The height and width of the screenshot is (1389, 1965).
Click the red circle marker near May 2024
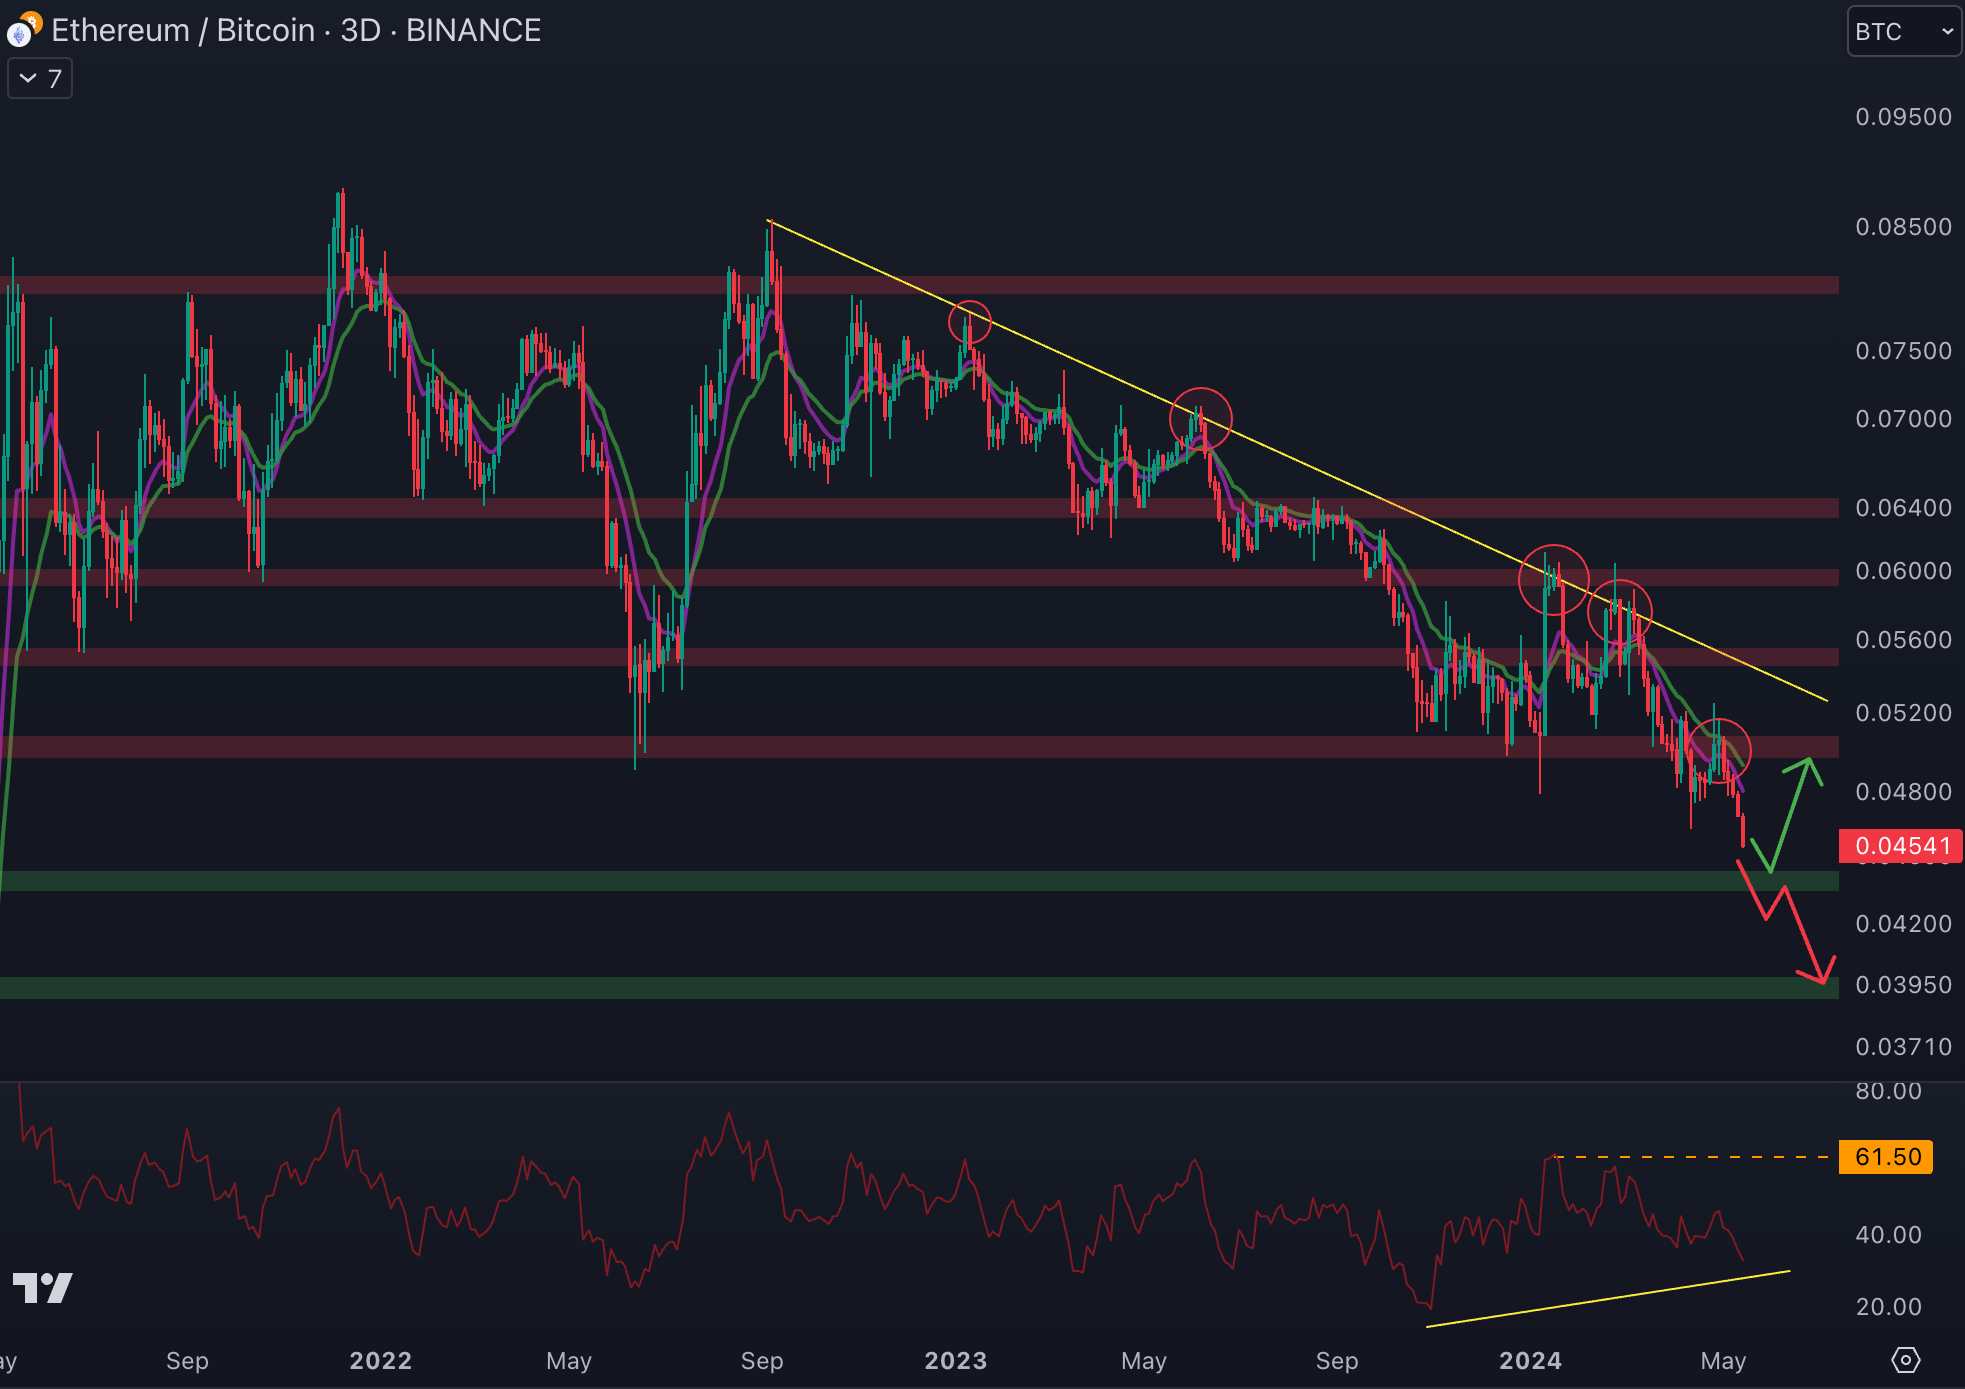(1719, 751)
